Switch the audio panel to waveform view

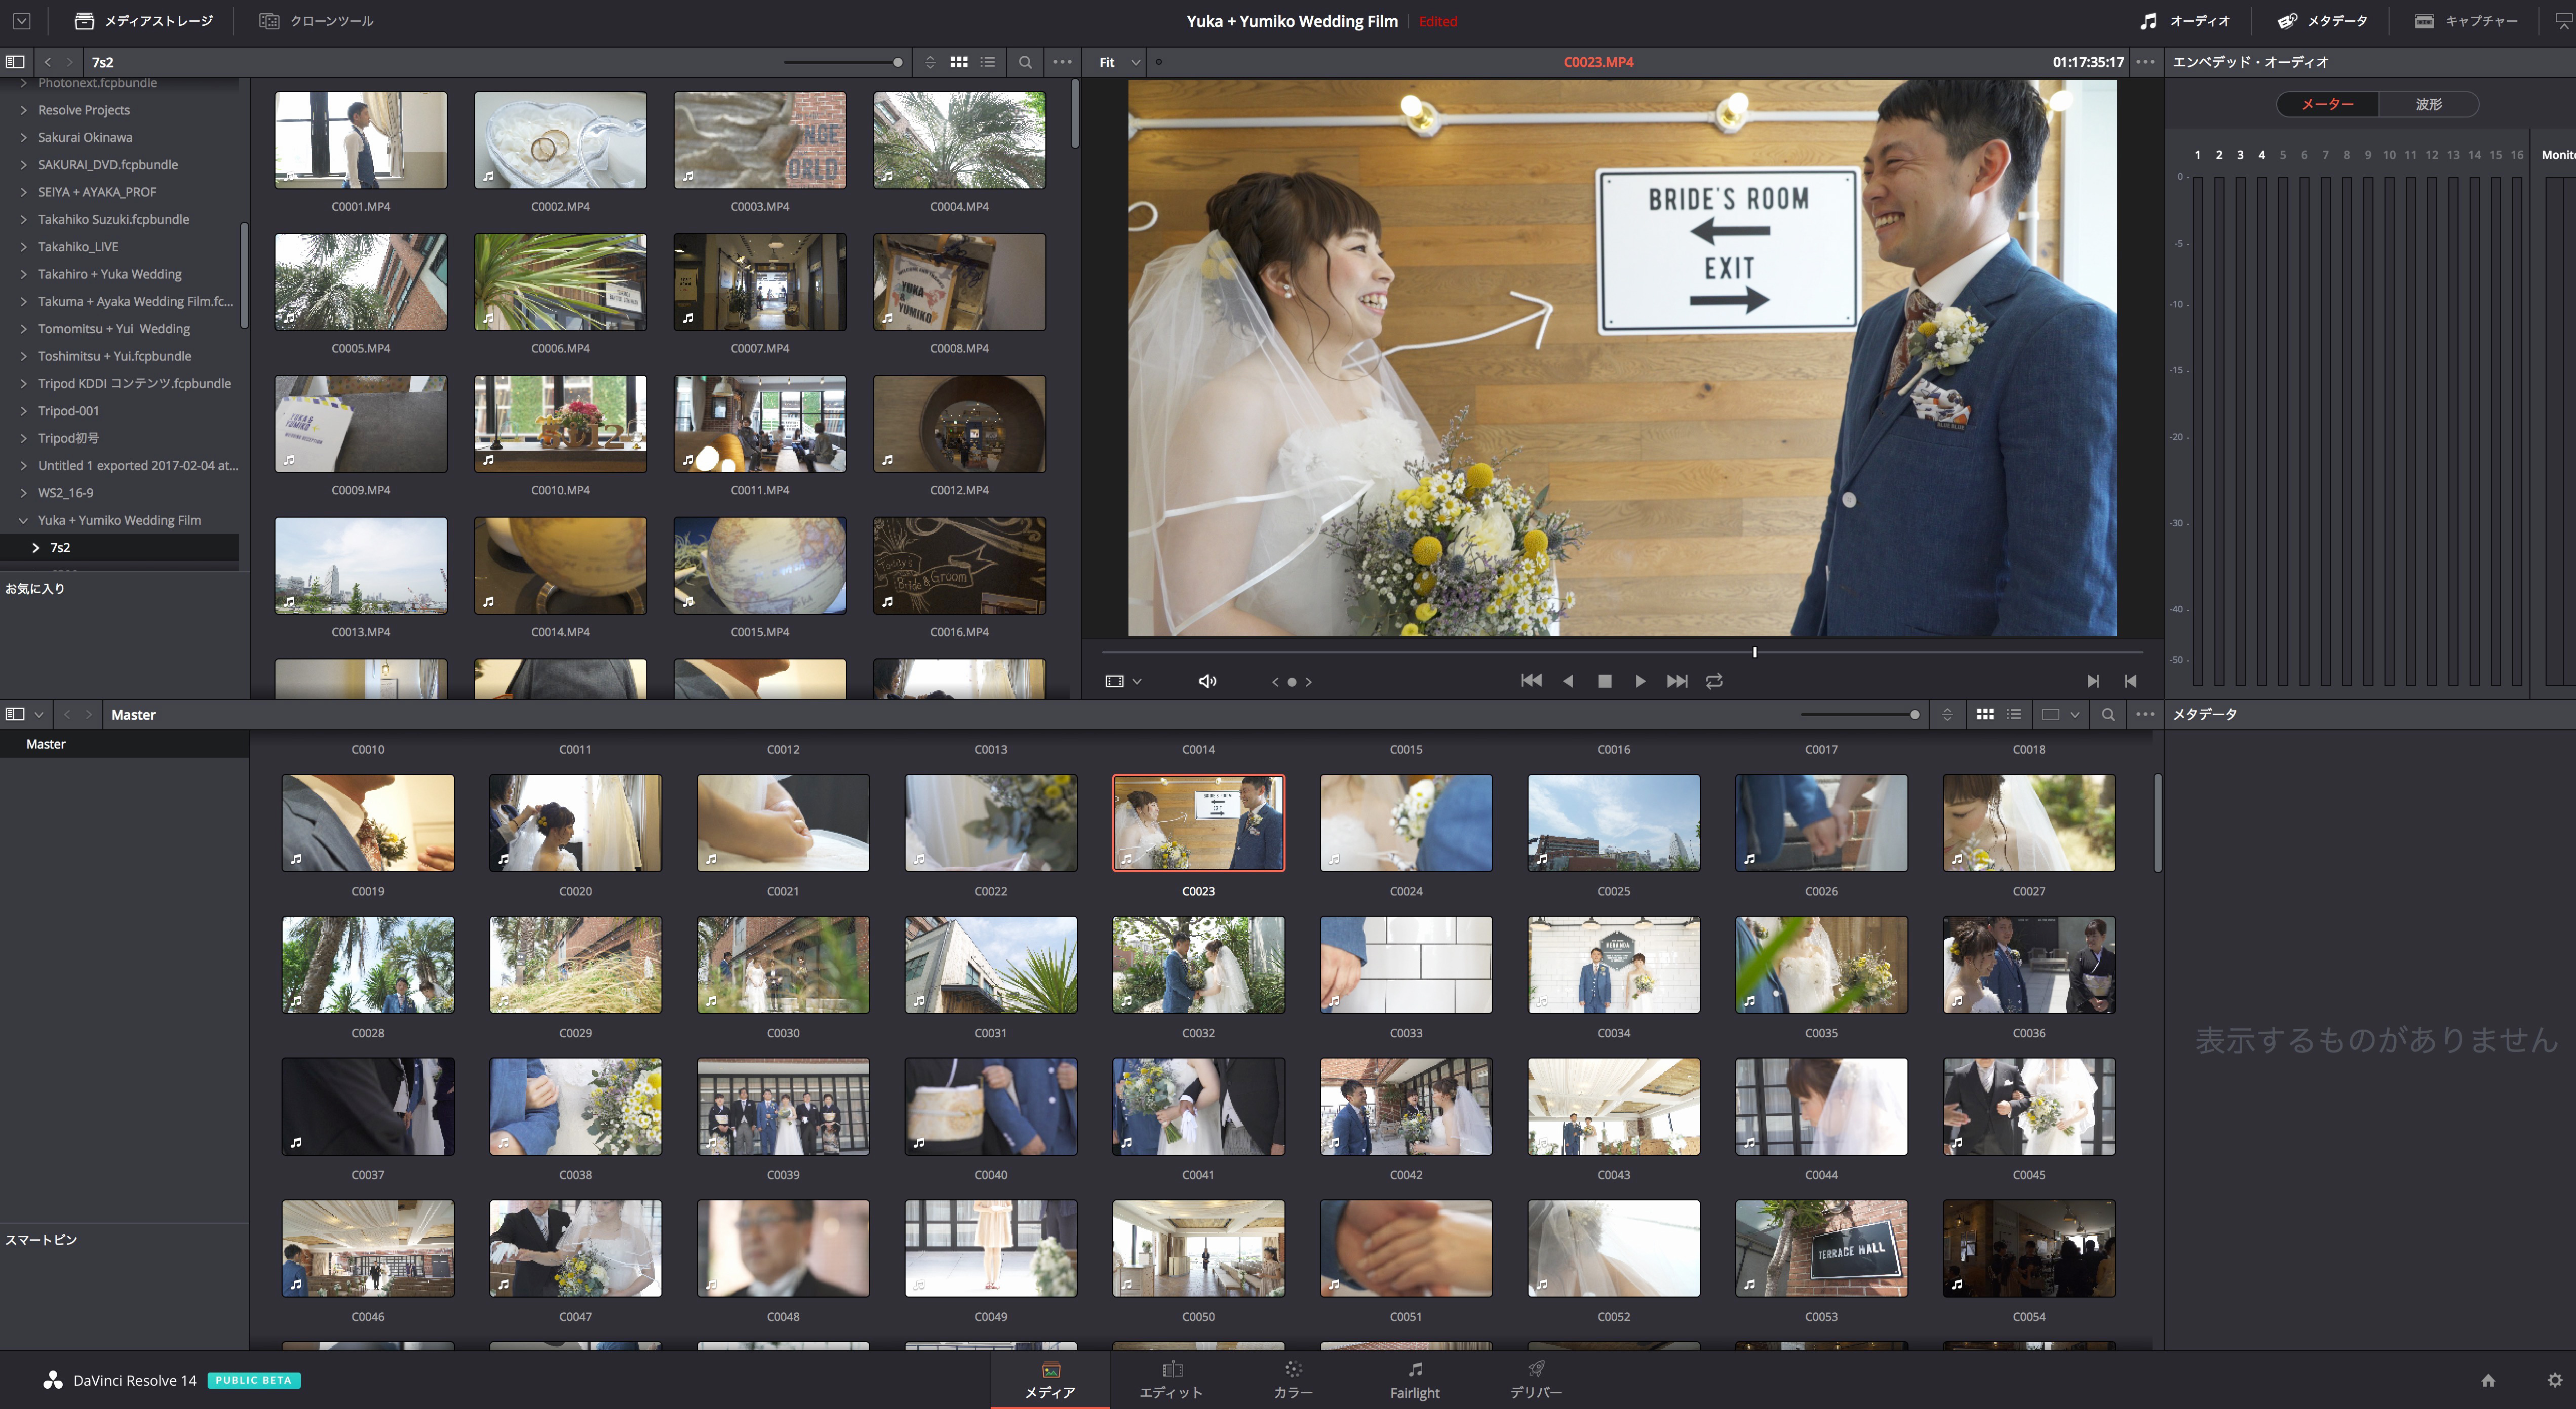pyautogui.click(x=2428, y=104)
